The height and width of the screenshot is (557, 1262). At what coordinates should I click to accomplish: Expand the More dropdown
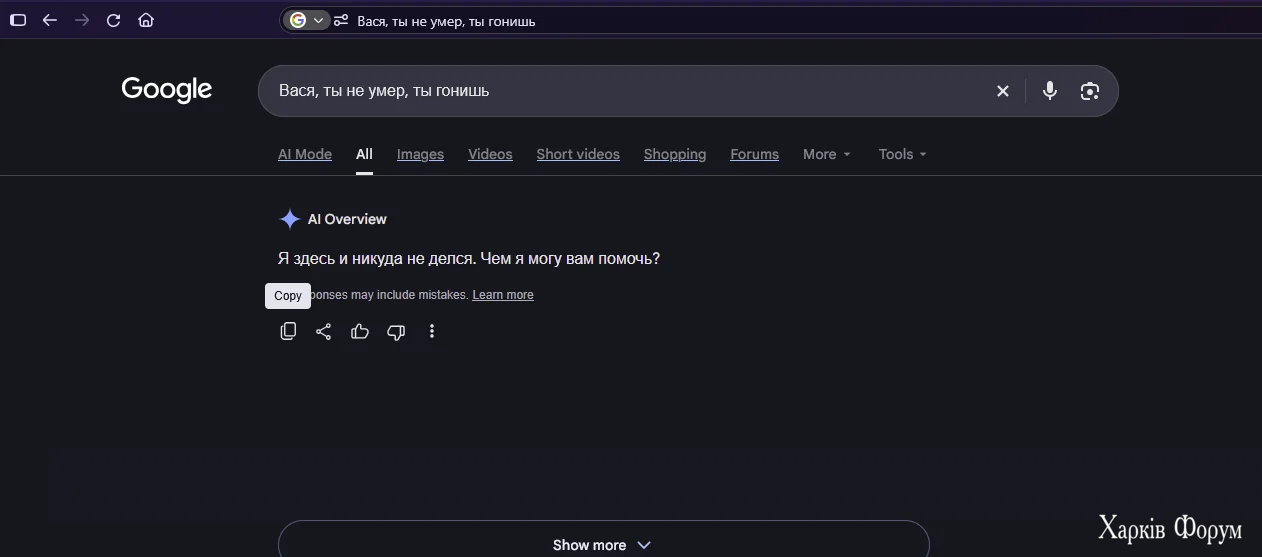pyautogui.click(x=827, y=154)
